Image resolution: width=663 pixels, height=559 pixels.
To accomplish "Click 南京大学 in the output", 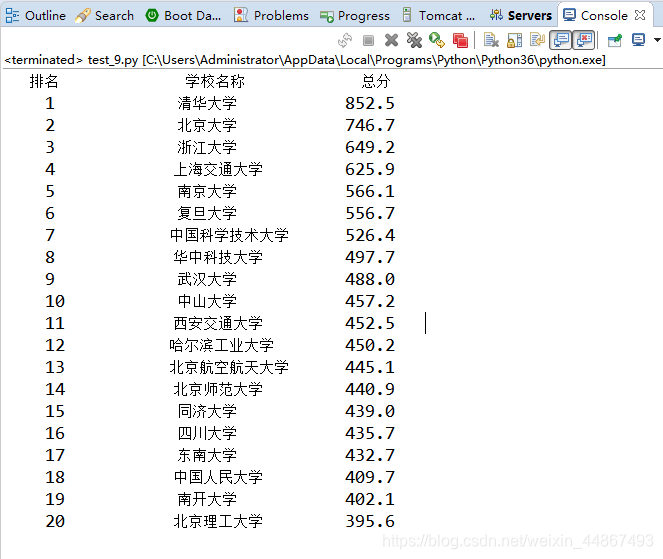I will pyautogui.click(x=207, y=191).
